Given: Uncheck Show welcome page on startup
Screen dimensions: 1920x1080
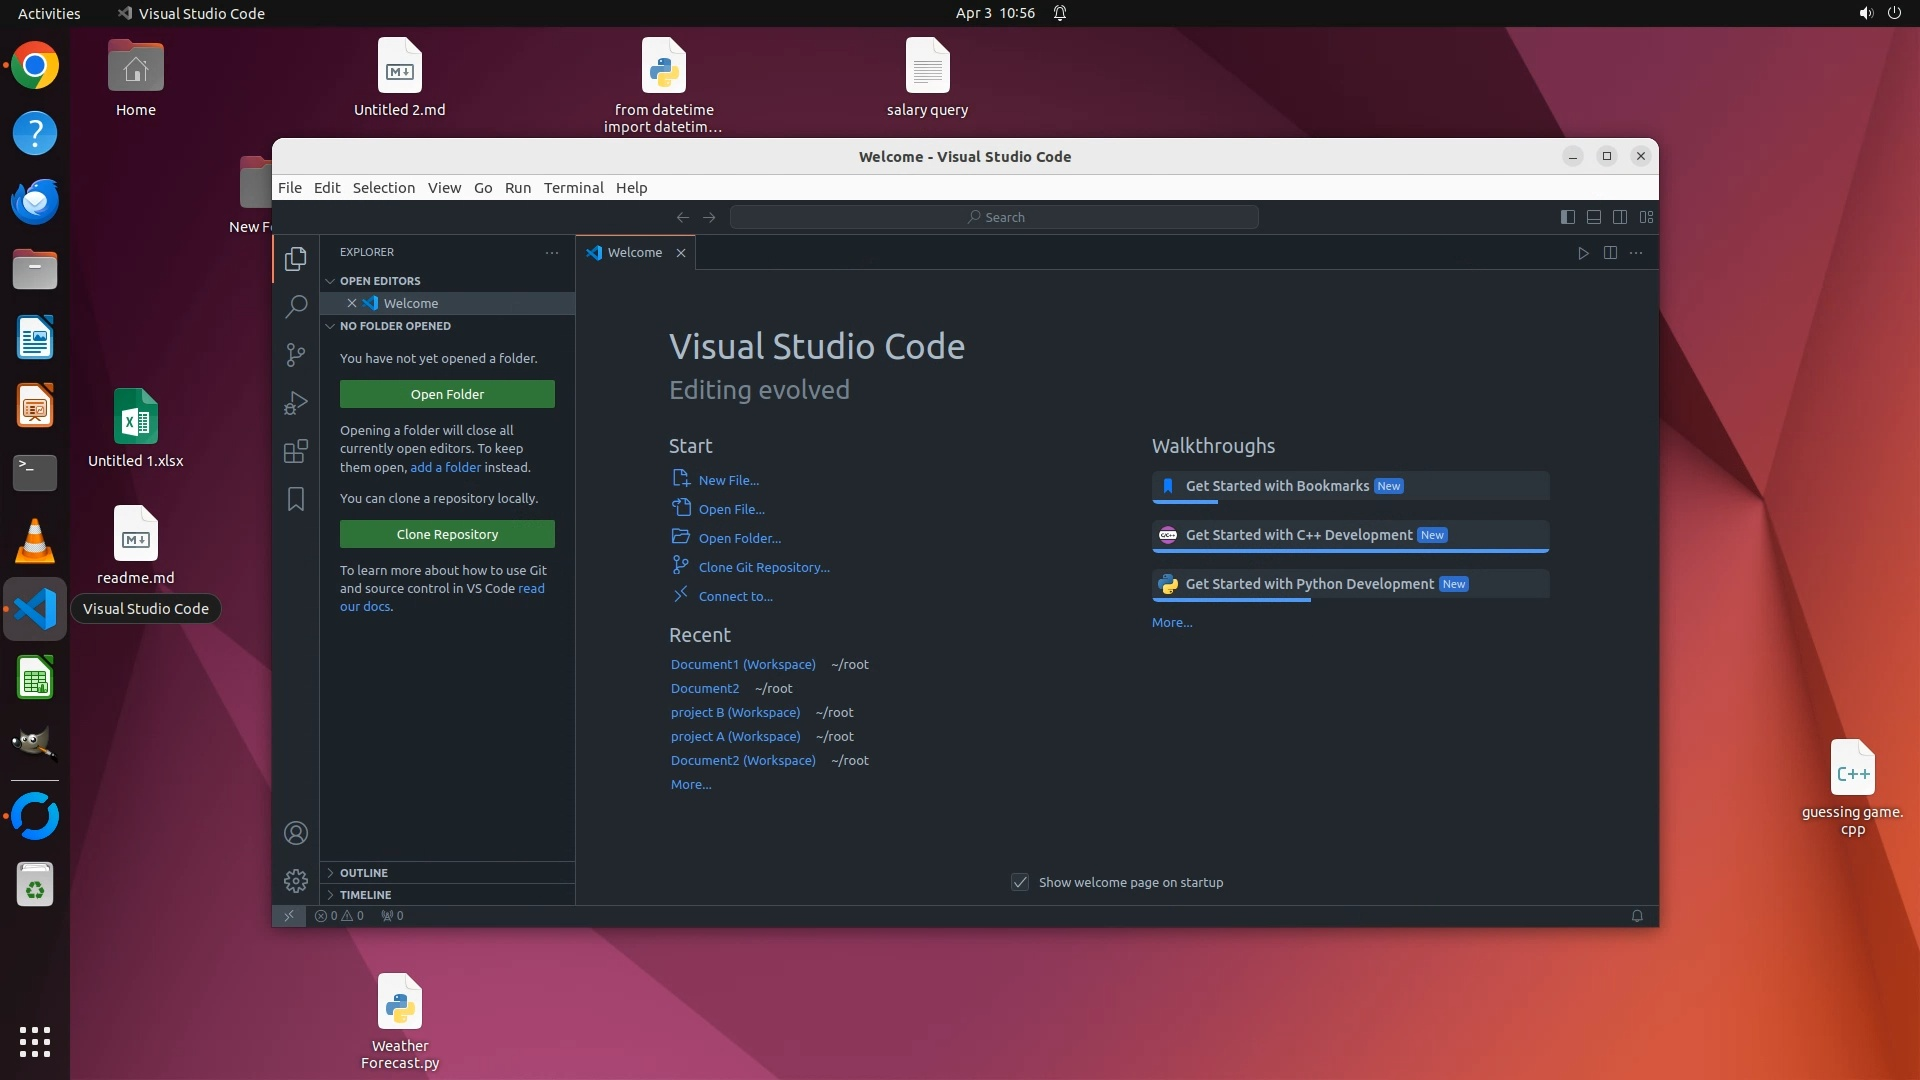Looking at the screenshot, I should pyautogui.click(x=1020, y=882).
